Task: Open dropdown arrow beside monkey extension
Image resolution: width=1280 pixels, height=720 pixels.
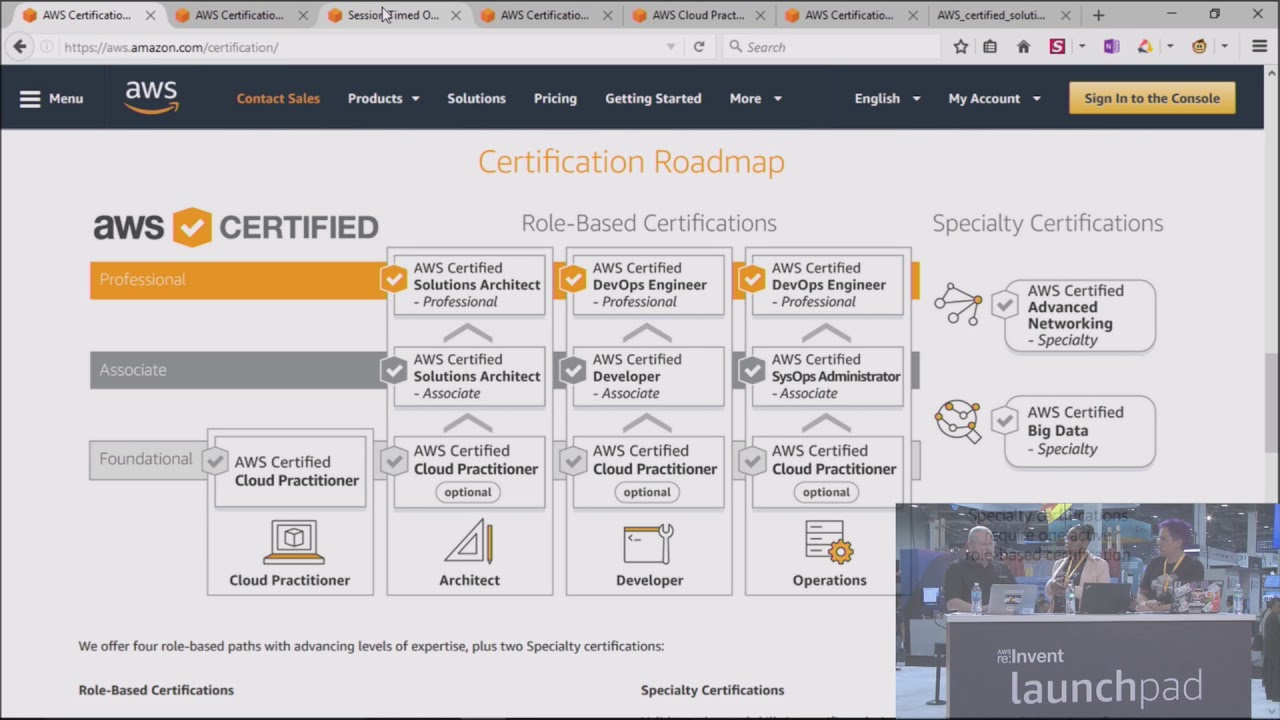Action: (x=1223, y=47)
